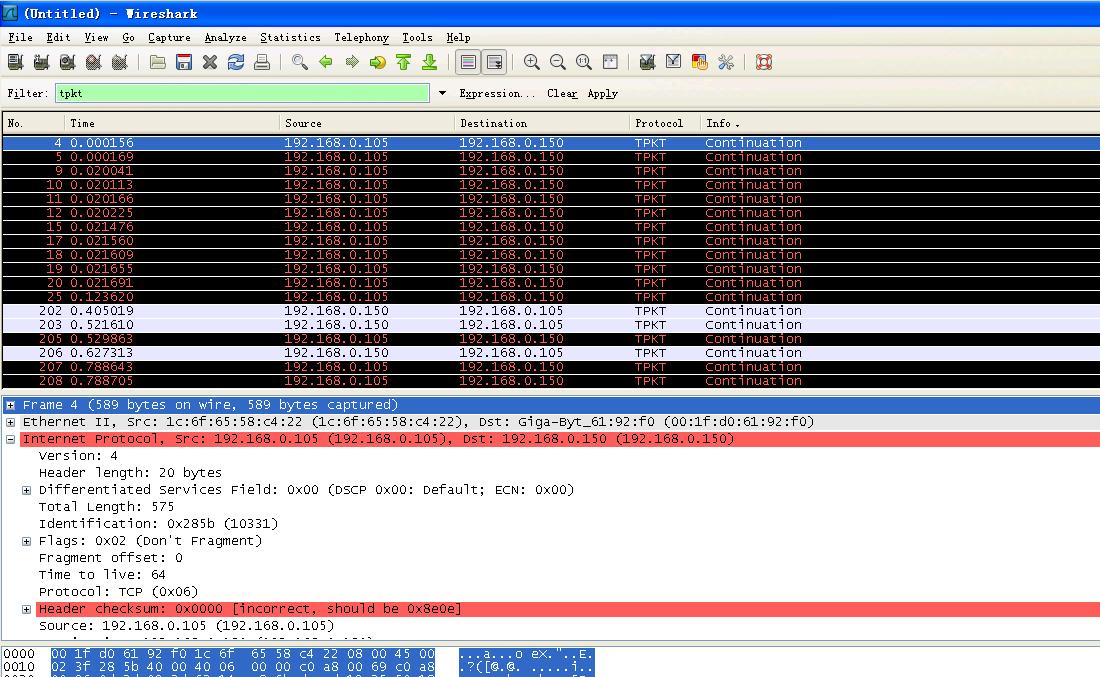Edit display filters icon
This screenshot has width=1100, height=677.
click(x=673, y=62)
